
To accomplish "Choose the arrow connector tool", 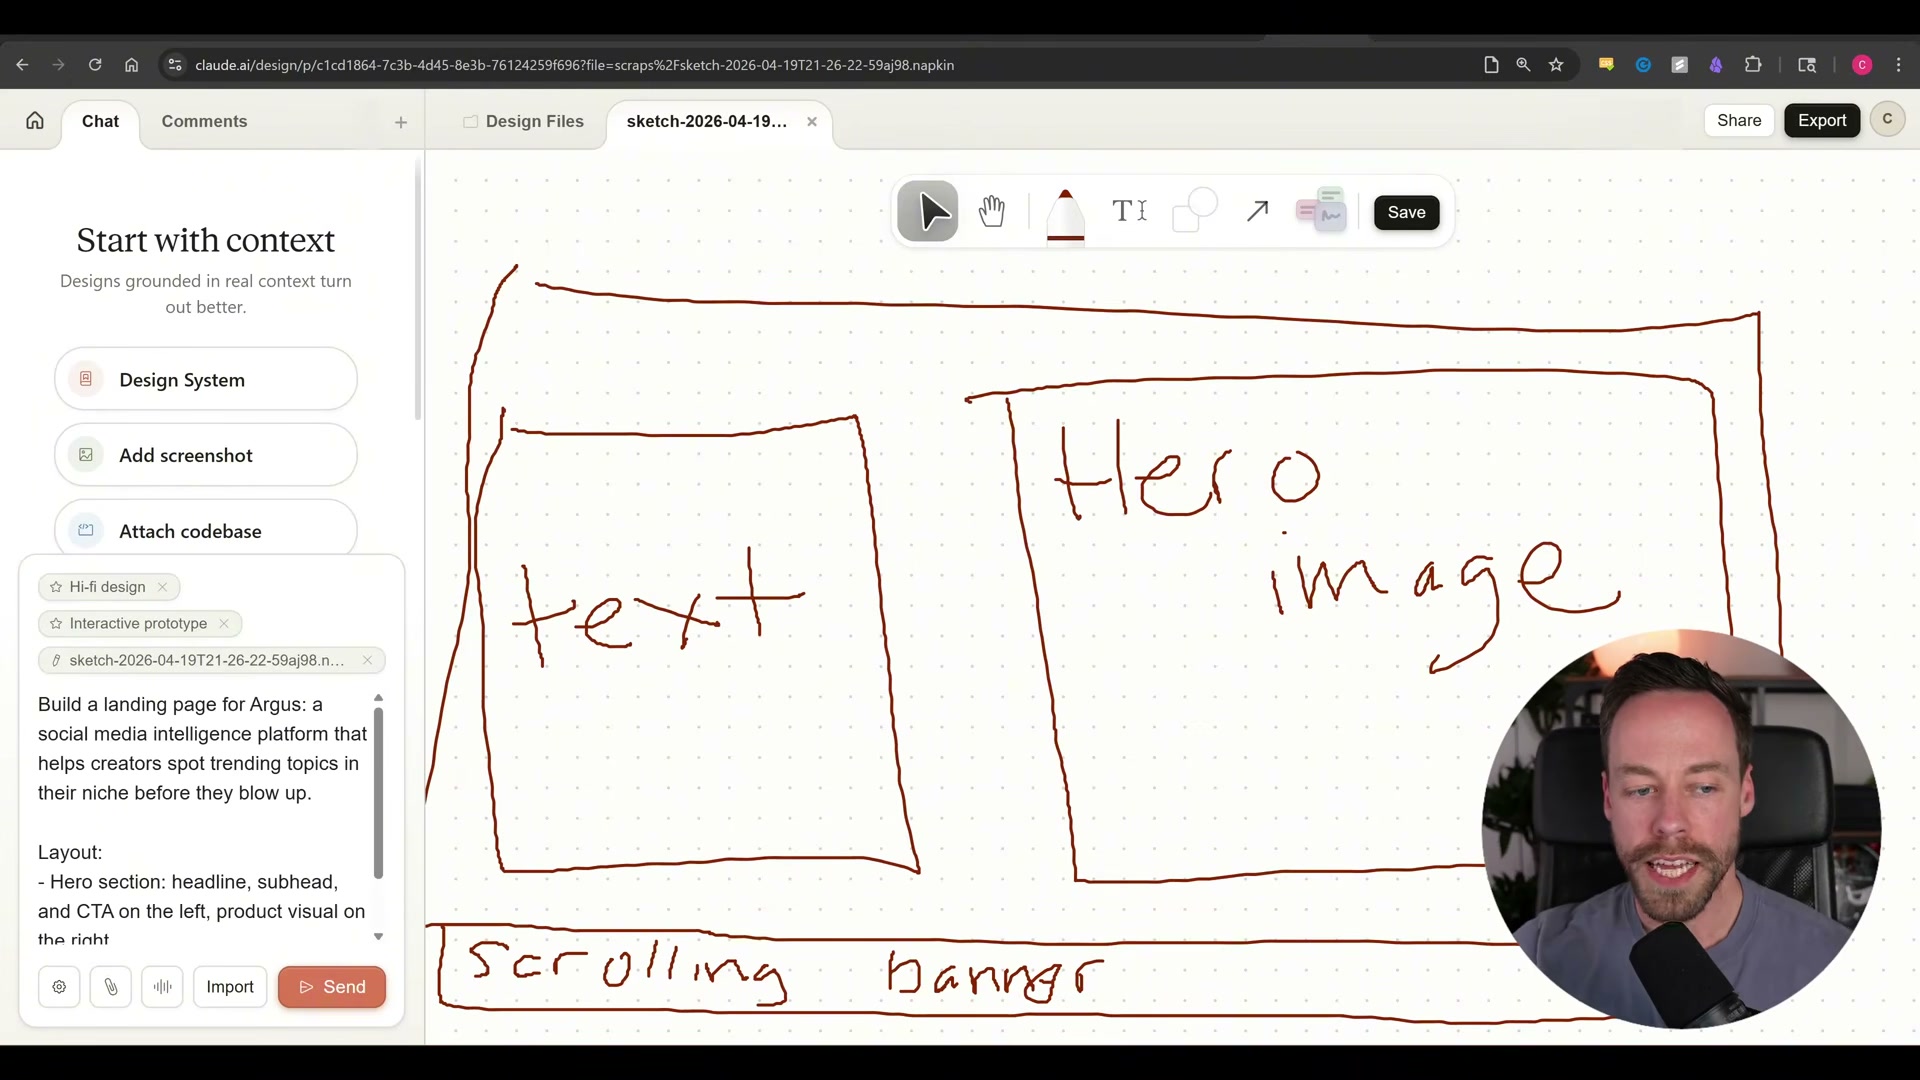I will (x=1257, y=211).
